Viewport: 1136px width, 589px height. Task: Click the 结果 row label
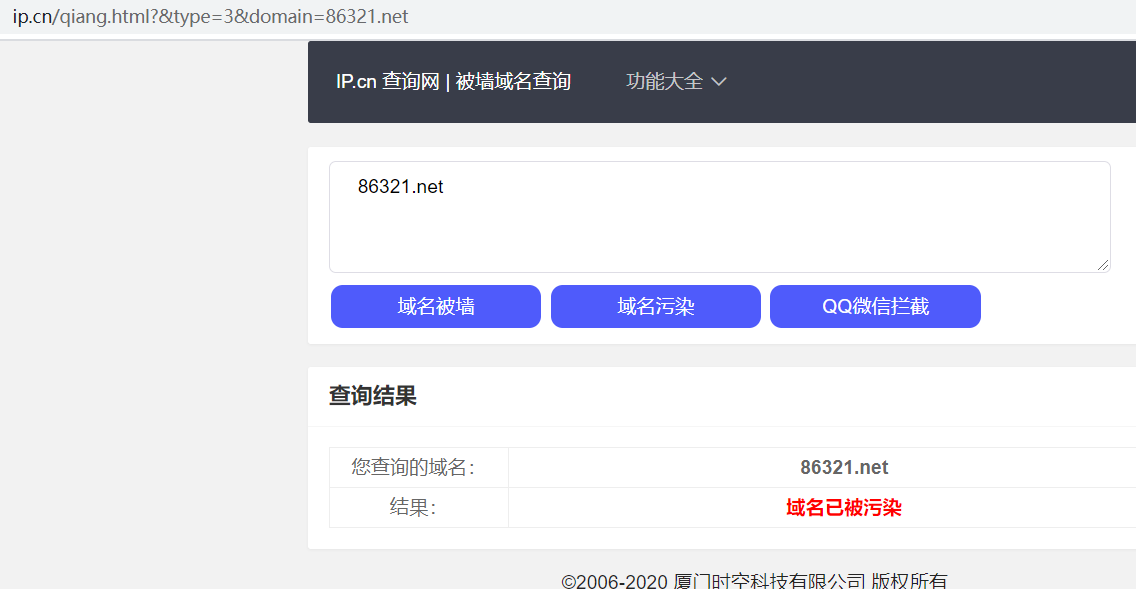coord(413,507)
